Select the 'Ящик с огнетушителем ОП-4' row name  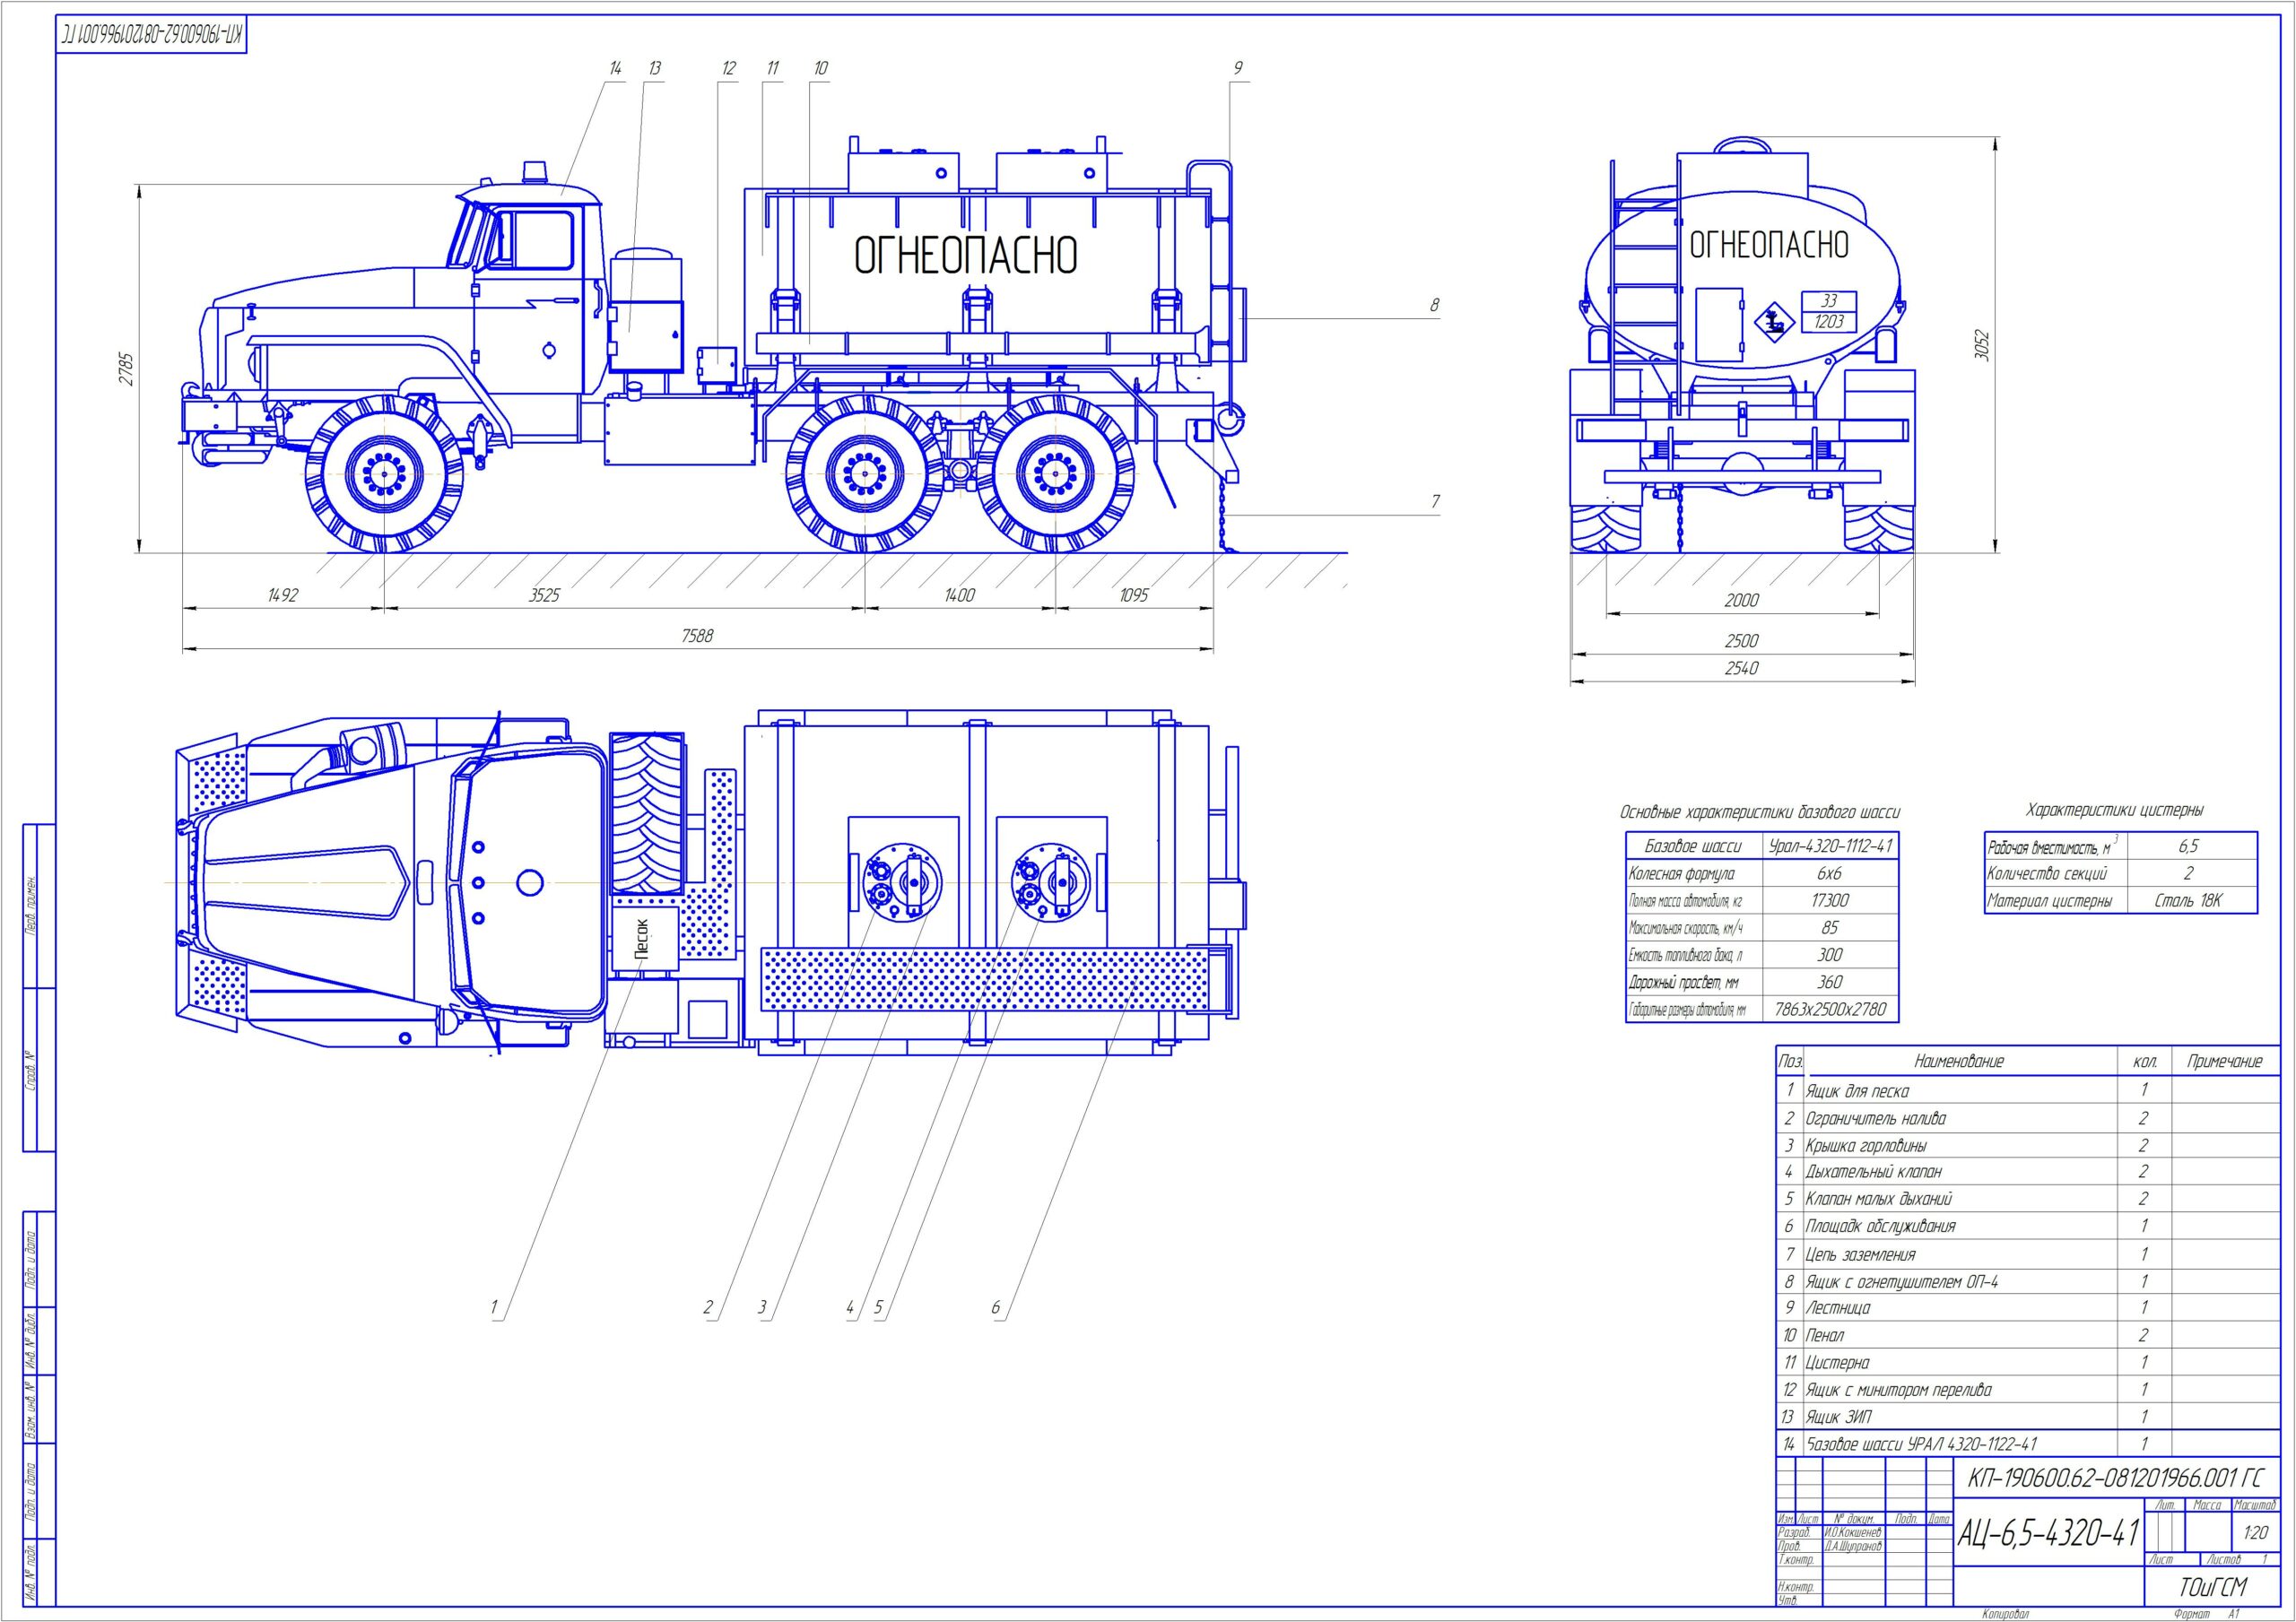click(1902, 1282)
